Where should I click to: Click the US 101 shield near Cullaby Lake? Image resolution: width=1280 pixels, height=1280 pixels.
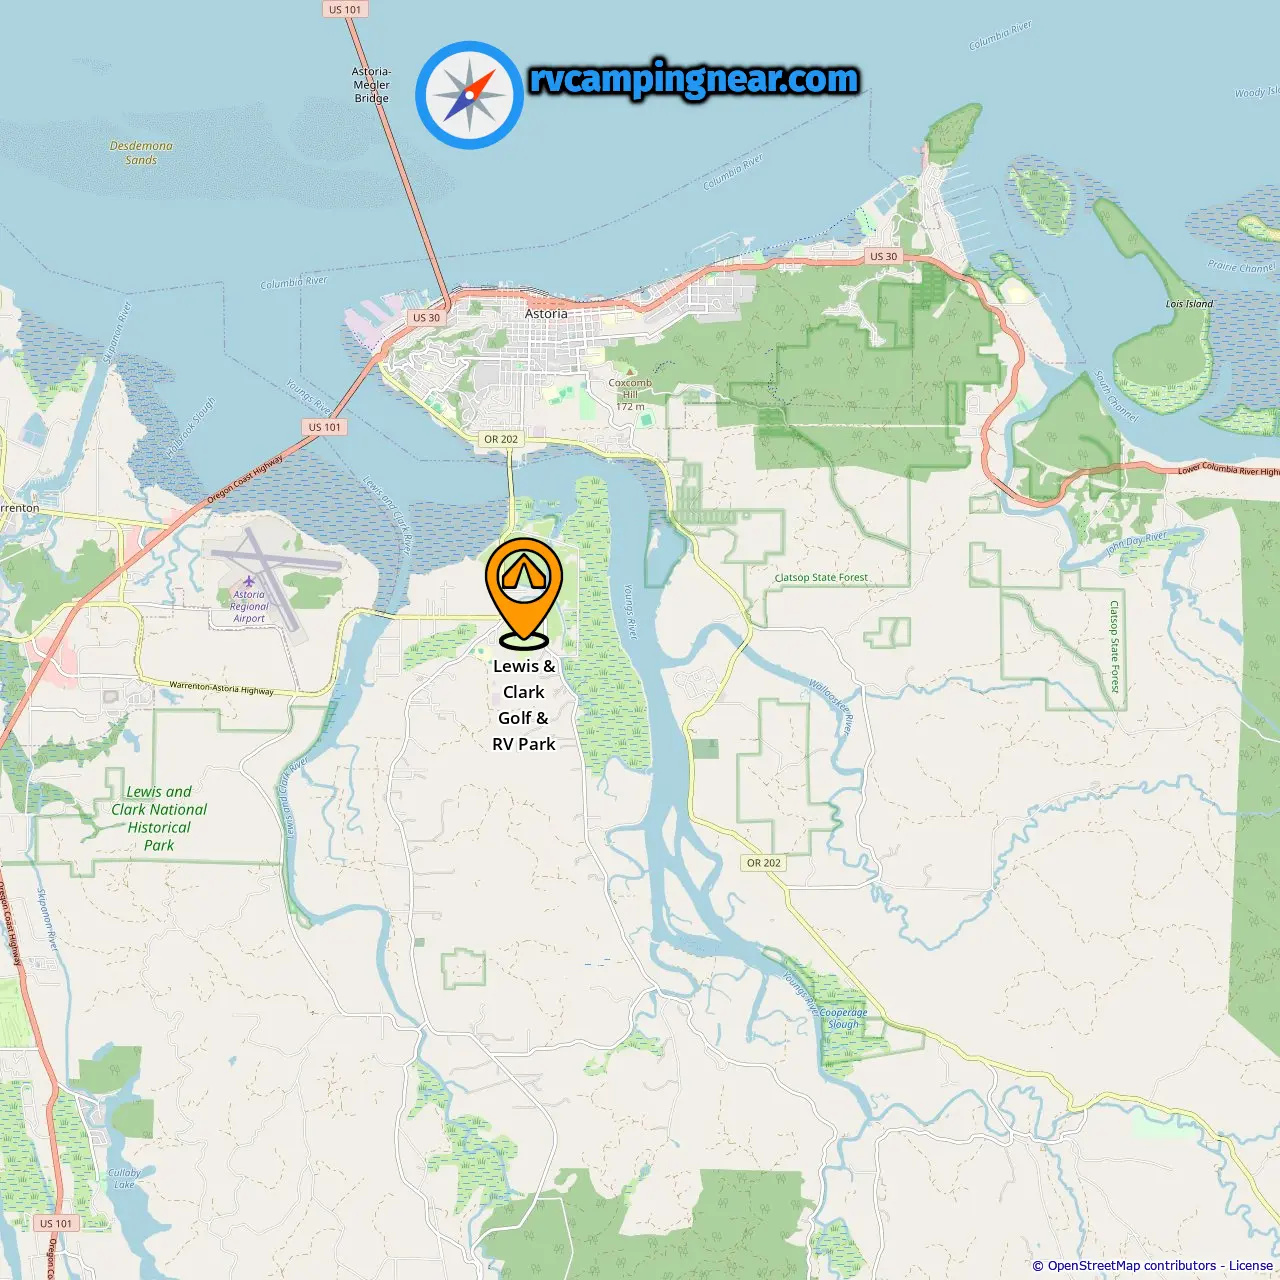pyautogui.click(x=56, y=1223)
